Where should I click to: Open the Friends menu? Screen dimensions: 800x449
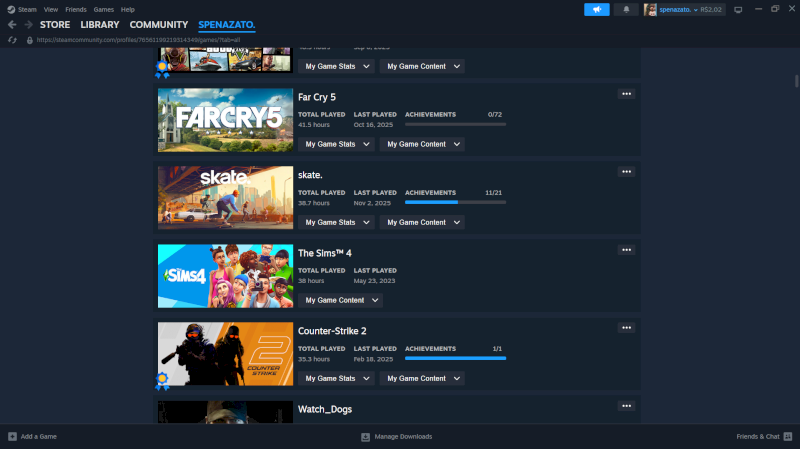click(76, 9)
